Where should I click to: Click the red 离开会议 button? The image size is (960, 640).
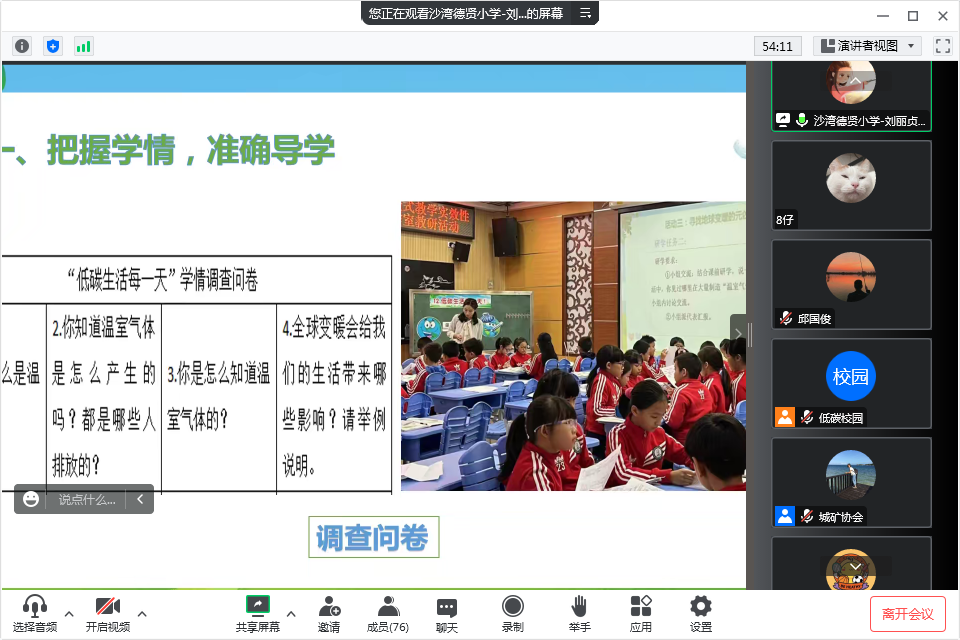pos(907,613)
